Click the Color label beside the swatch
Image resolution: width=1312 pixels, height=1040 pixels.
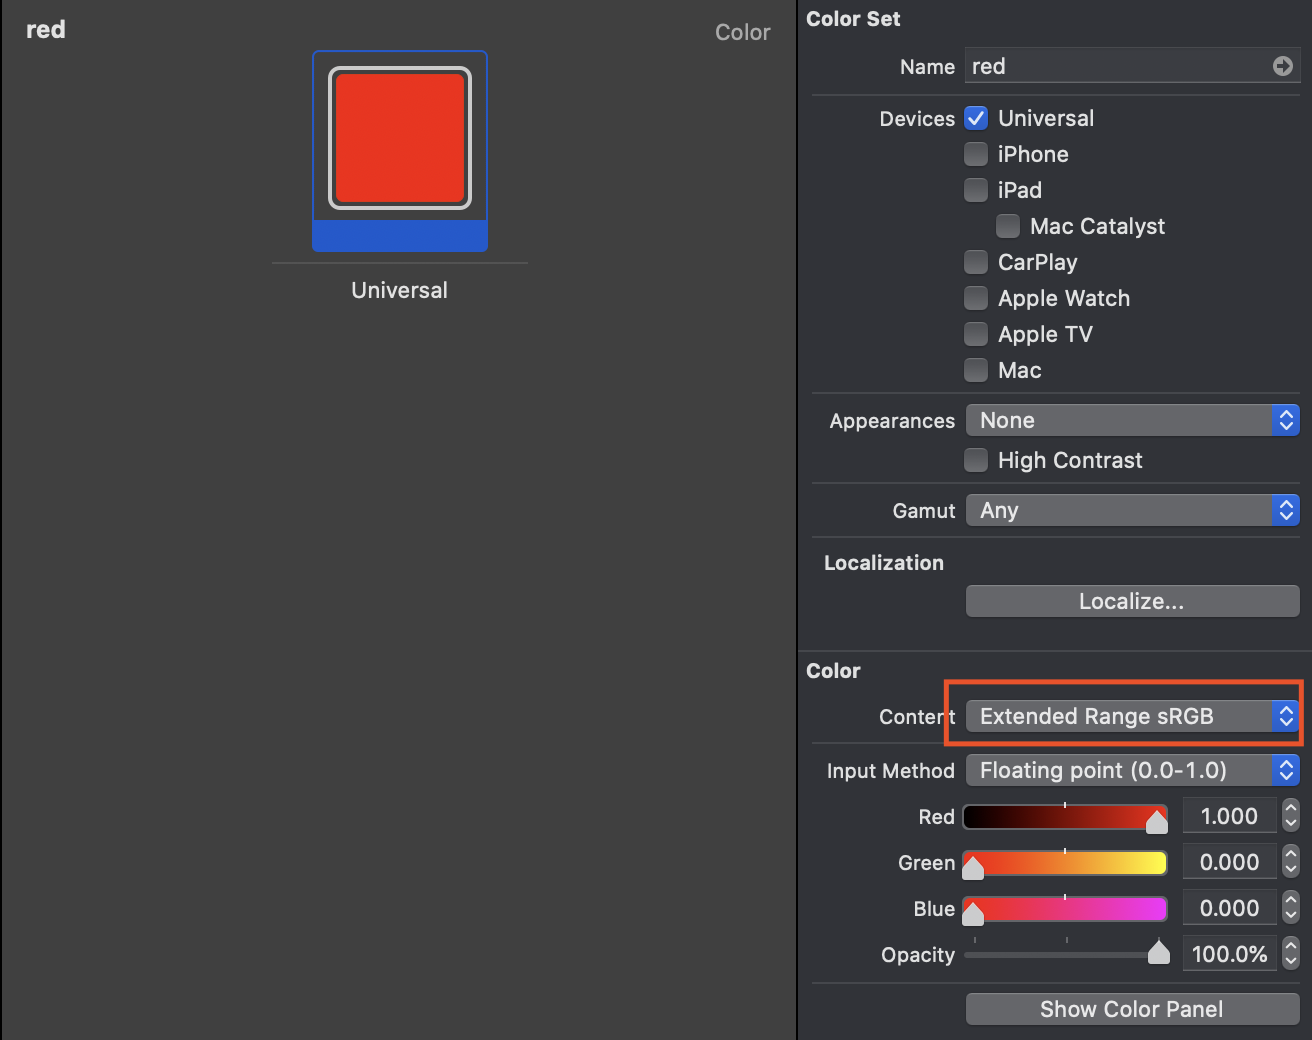pos(743,32)
